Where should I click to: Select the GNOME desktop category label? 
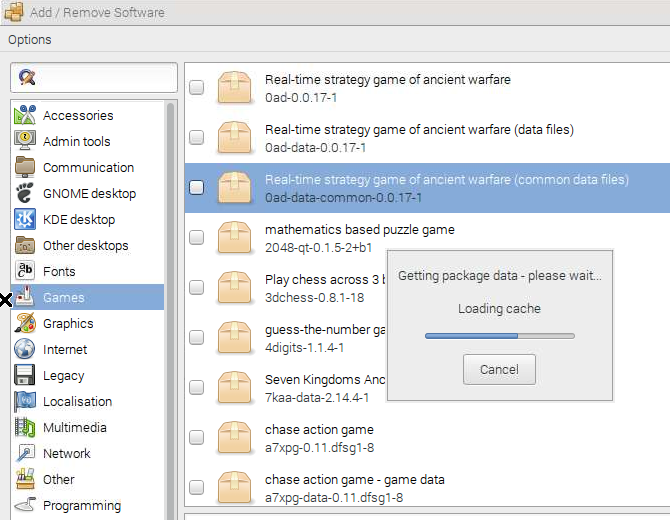(89, 194)
